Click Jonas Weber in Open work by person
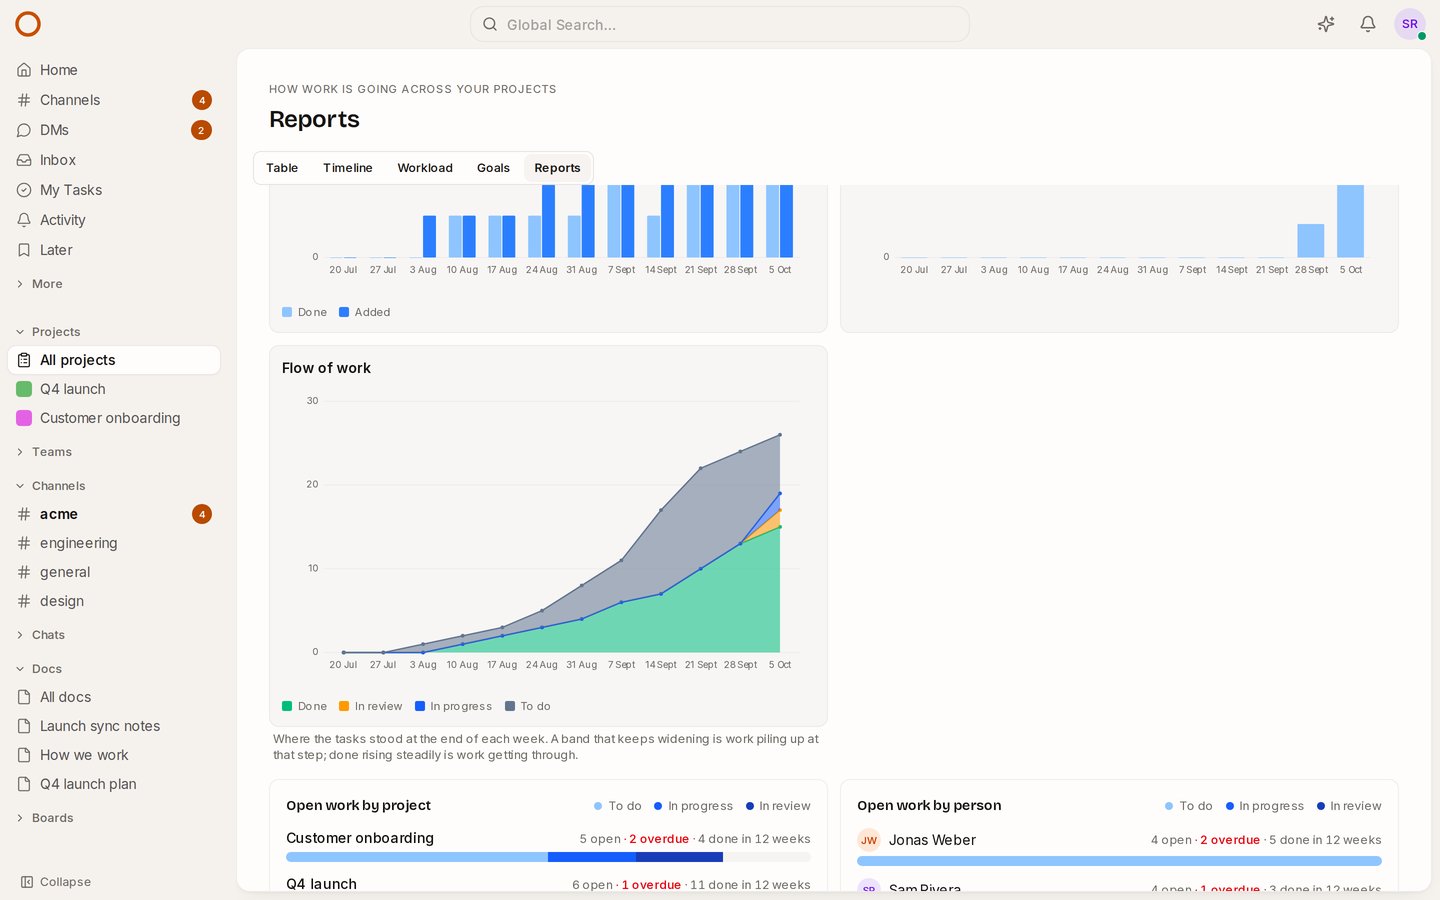Image resolution: width=1440 pixels, height=900 pixels. point(932,840)
